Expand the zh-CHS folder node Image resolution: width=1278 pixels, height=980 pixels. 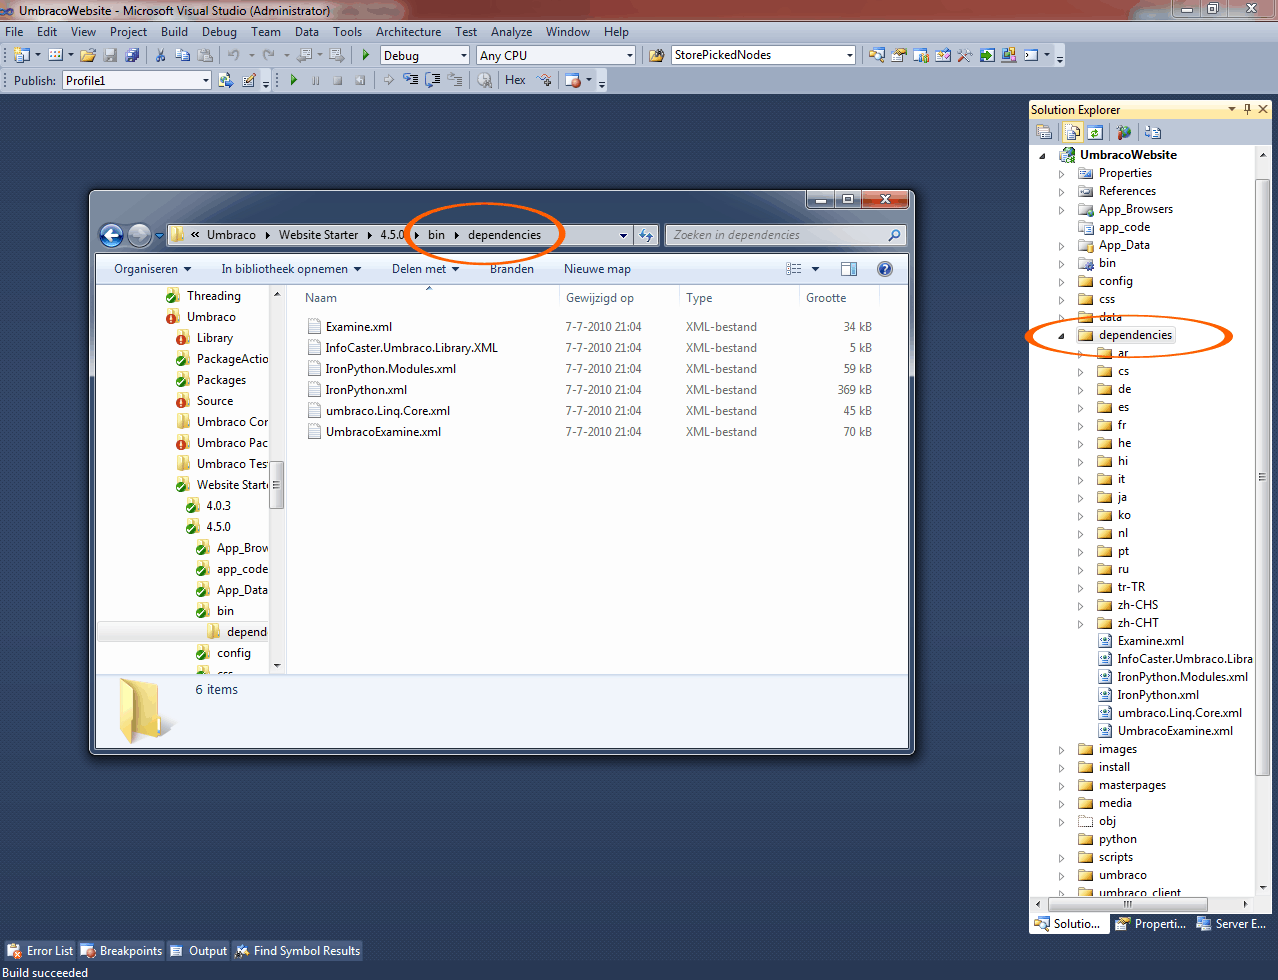[x=1080, y=606]
